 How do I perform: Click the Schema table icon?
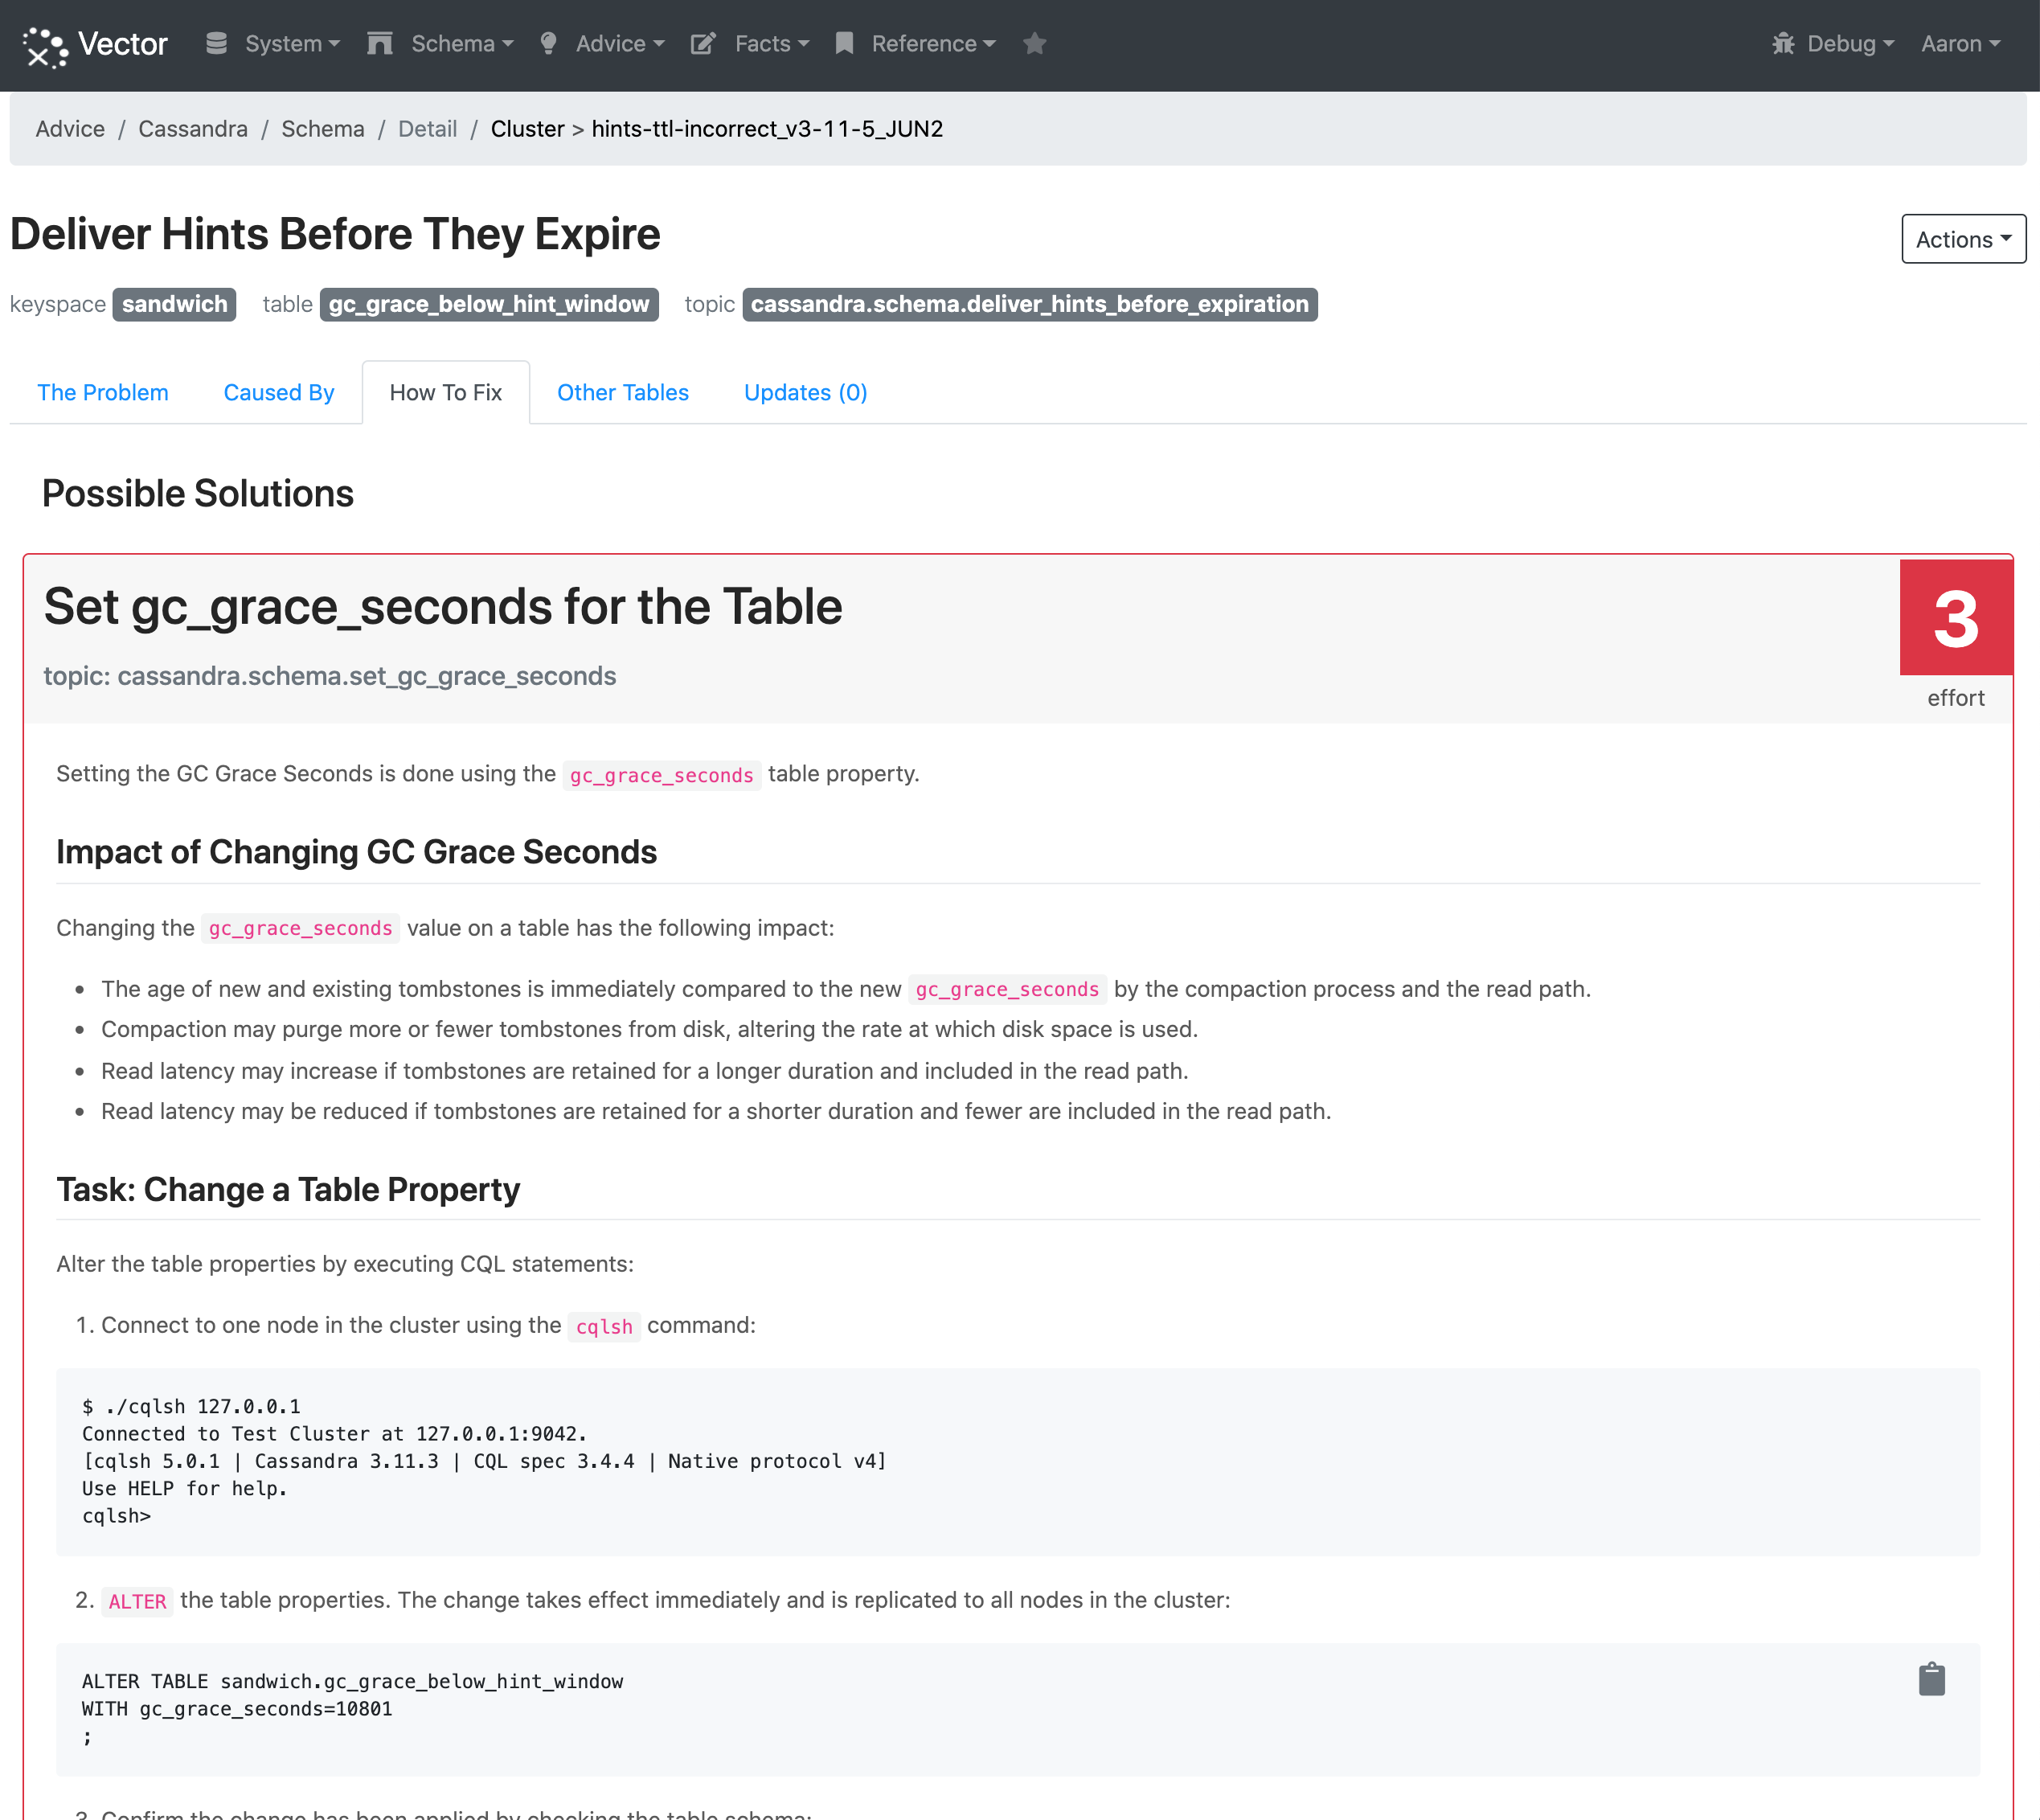379,44
